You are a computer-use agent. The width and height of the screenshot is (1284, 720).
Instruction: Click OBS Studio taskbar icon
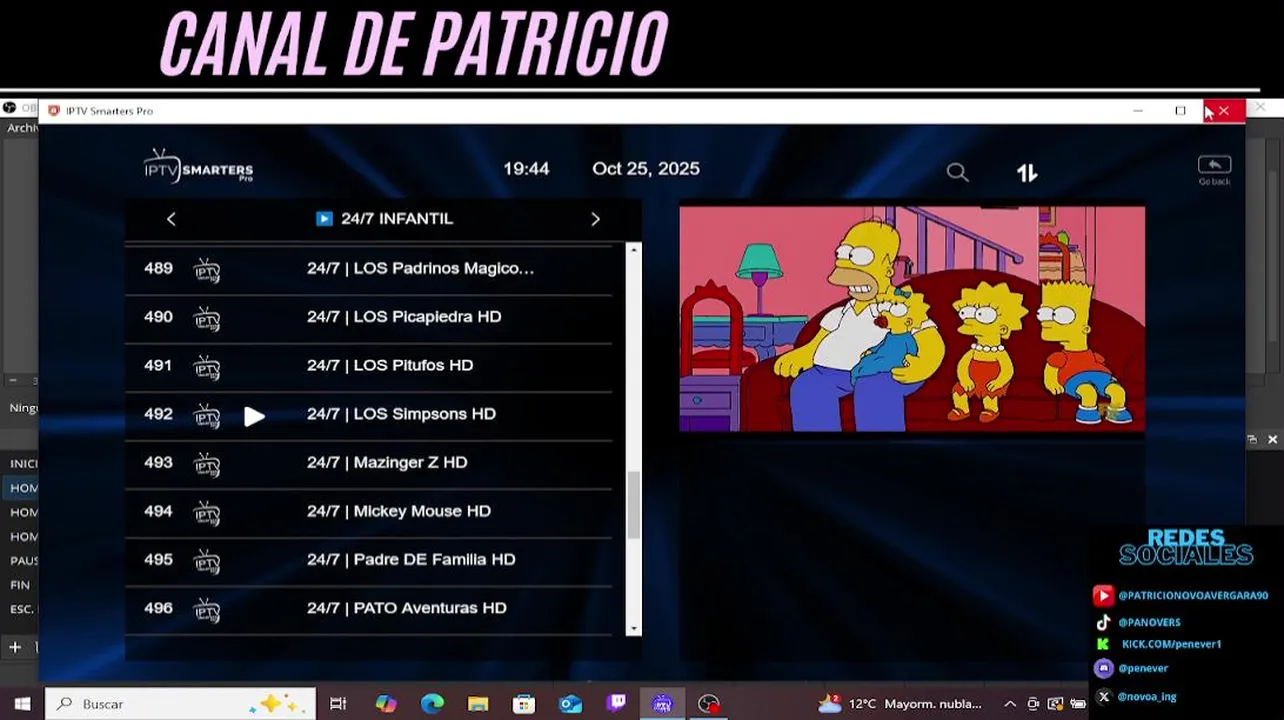pos(708,704)
